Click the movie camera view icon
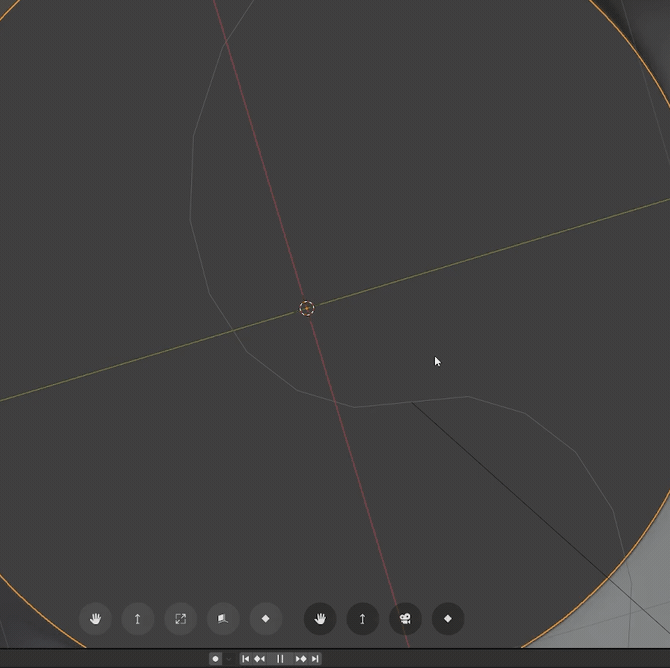 [405, 619]
